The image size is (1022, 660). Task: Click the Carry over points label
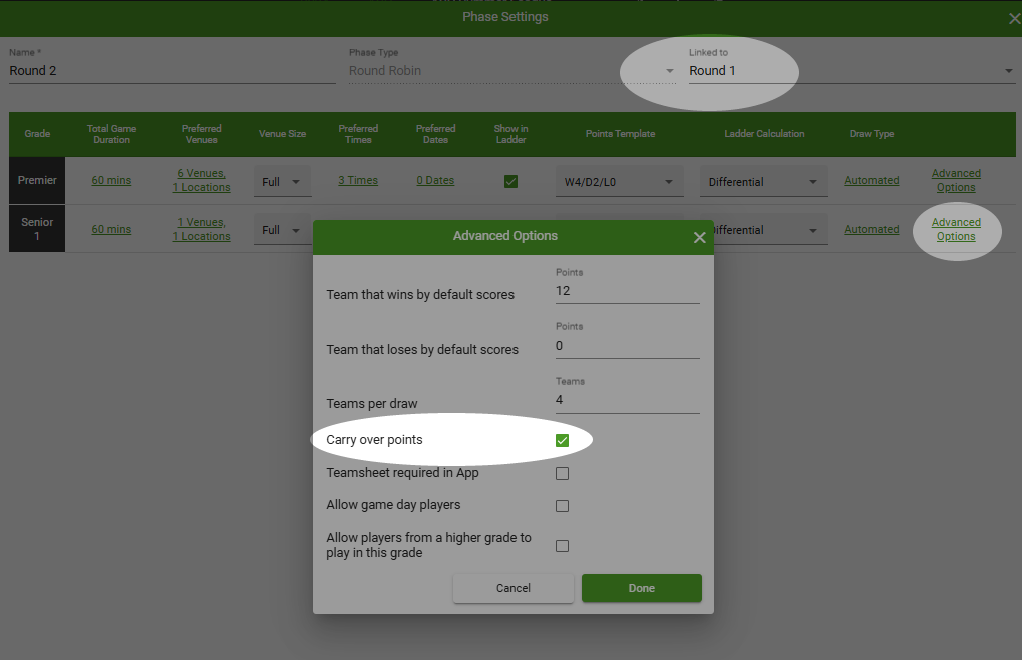pos(374,440)
